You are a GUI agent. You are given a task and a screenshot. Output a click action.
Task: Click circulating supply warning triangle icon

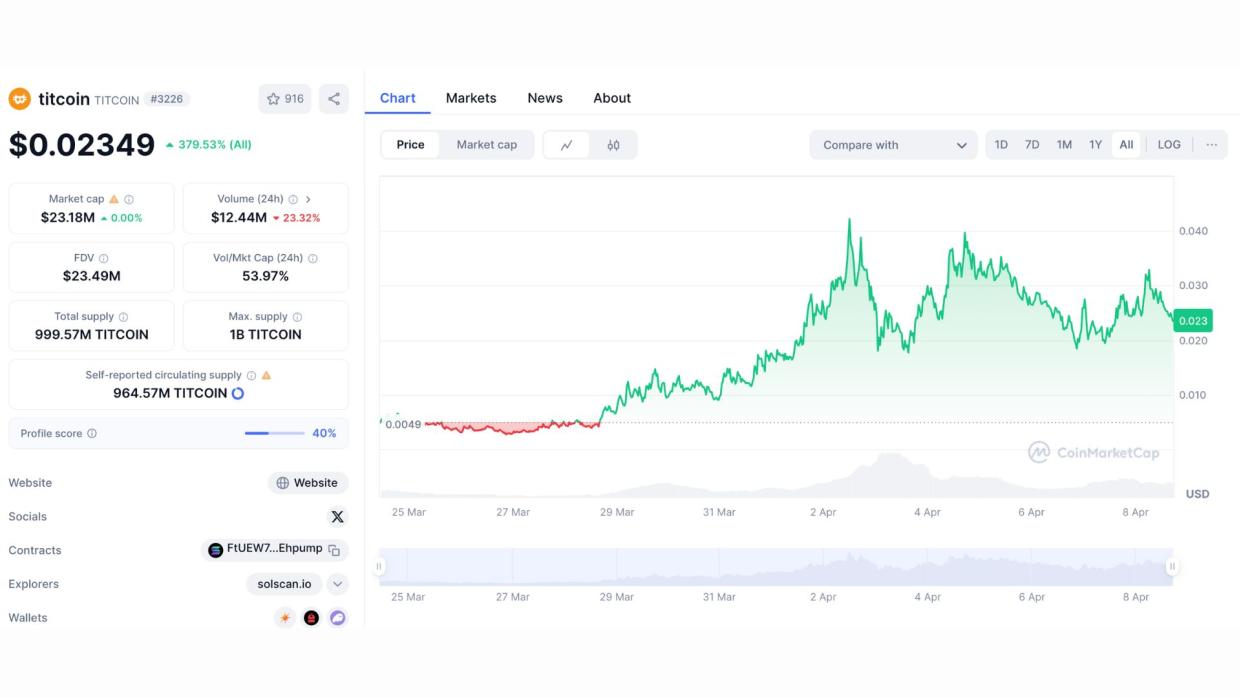point(266,376)
